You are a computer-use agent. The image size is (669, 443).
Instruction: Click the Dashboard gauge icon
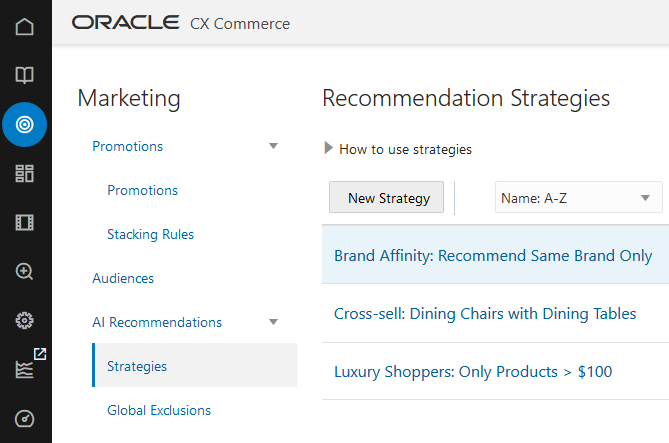click(x=25, y=418)
